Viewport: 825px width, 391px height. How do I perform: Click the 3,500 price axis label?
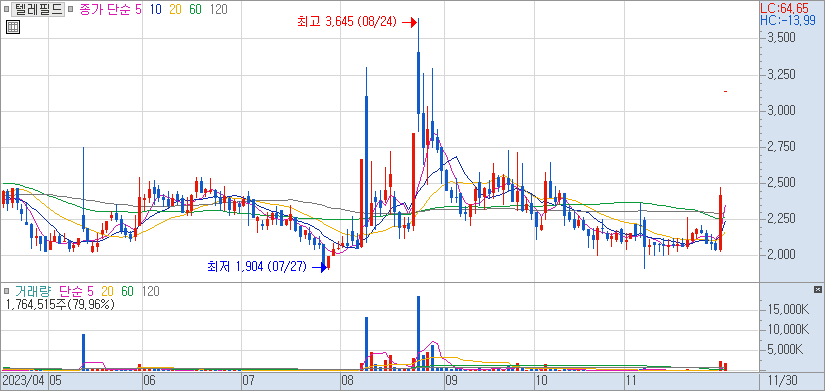781,38
